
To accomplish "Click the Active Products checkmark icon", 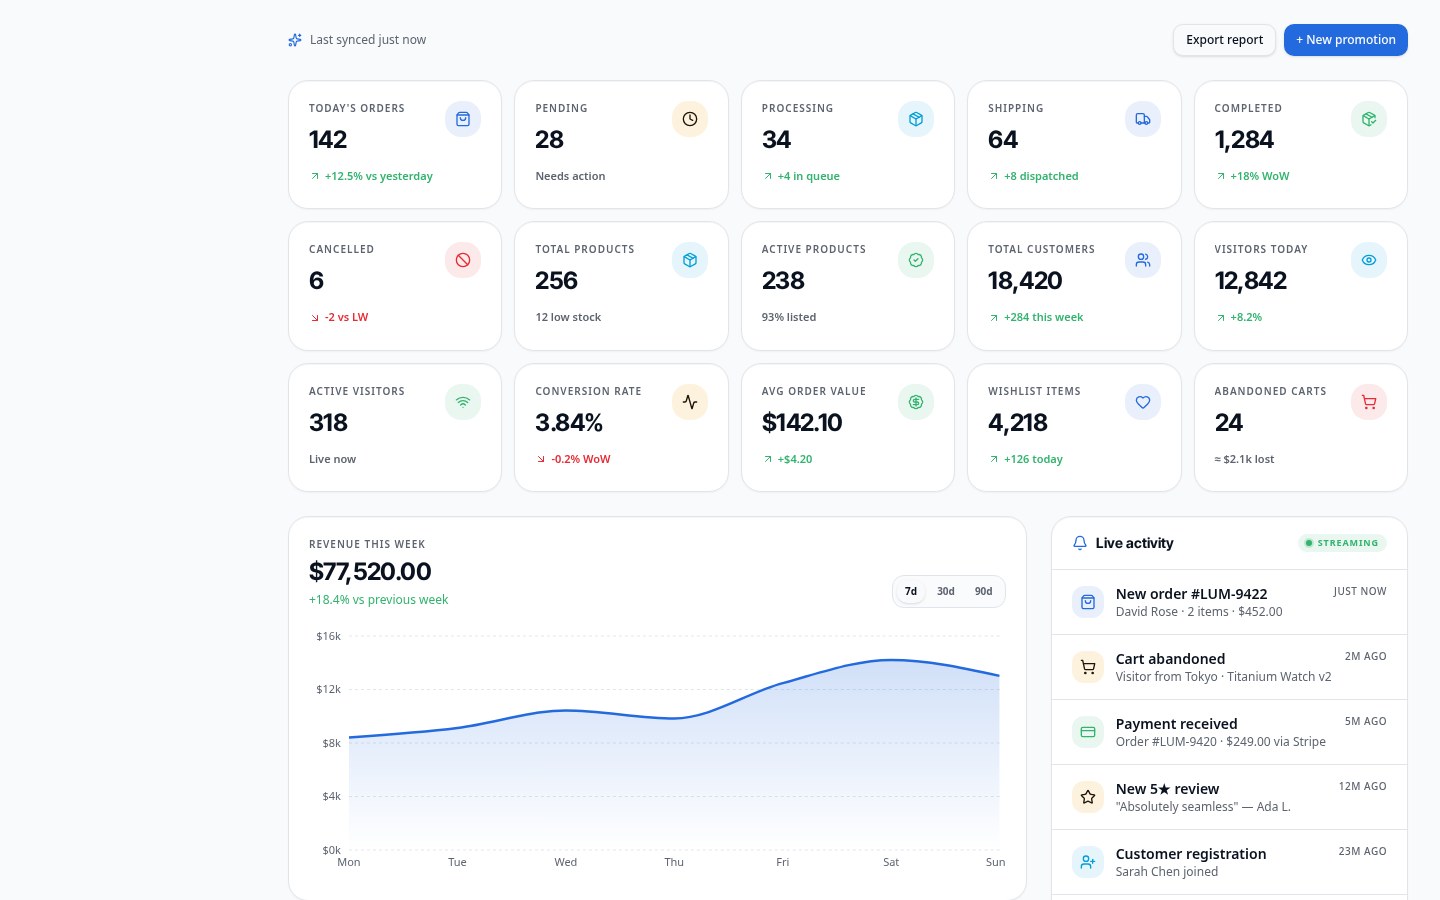I will pyautogui.click(x=916, y=260).
